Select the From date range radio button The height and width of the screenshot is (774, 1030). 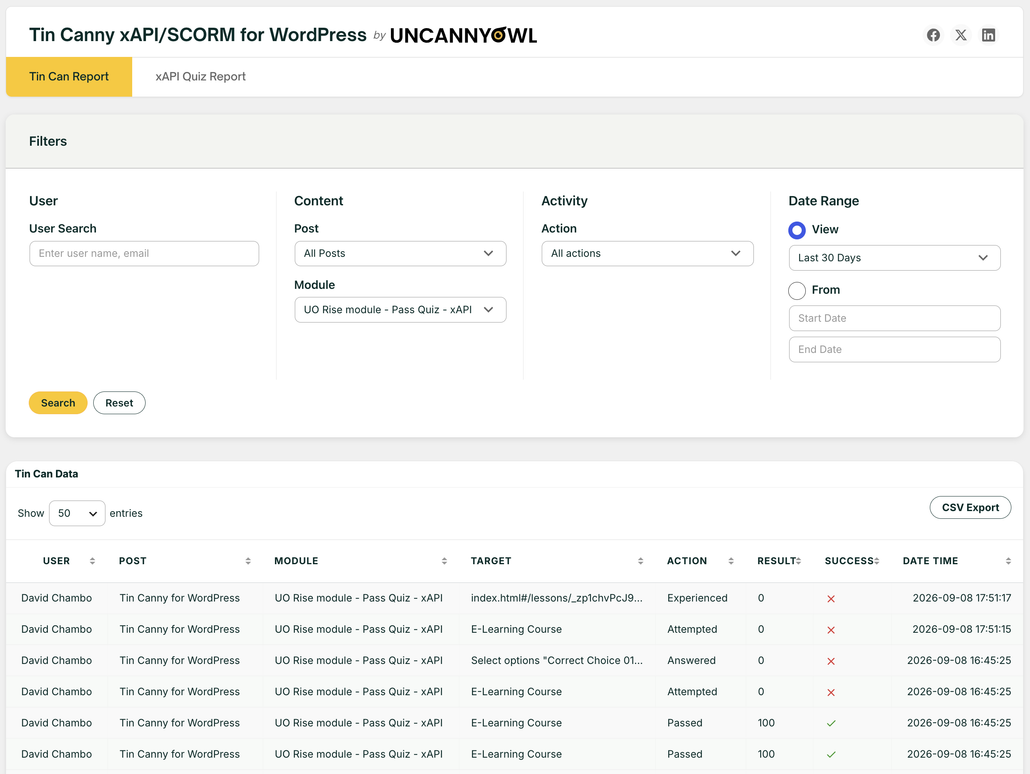click(x=797, y=290)
